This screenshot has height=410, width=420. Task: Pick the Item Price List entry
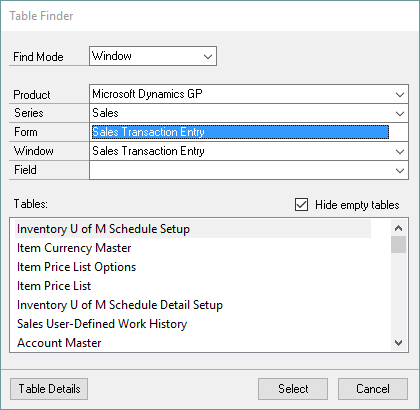[x=54, y=286]
